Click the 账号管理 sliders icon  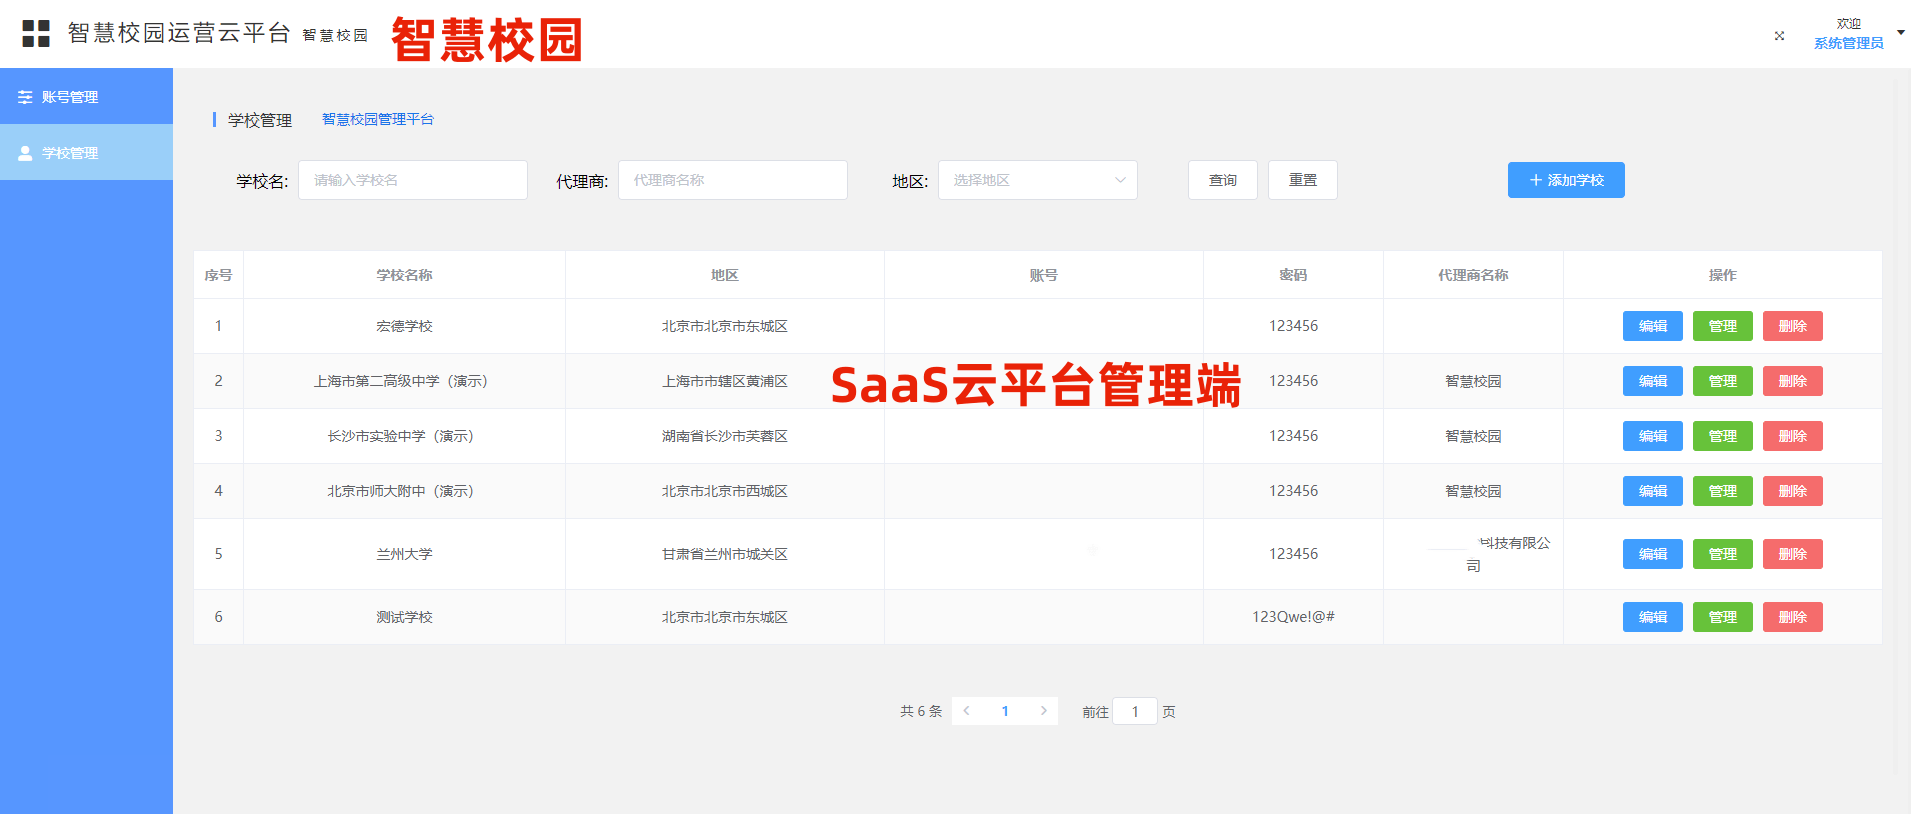coord(25,97)
